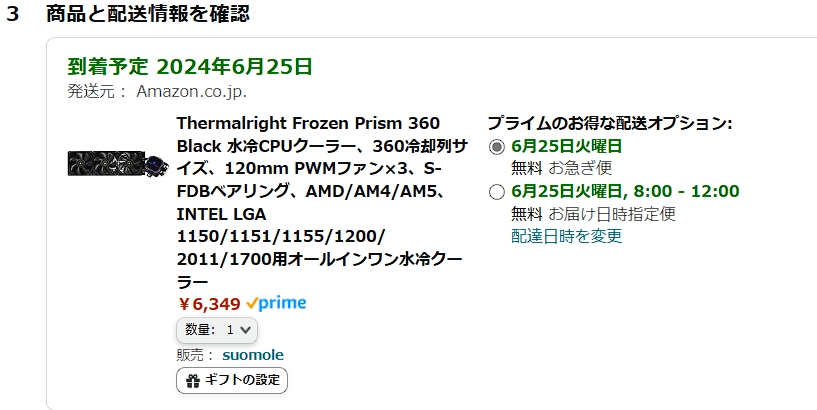
Task: Click the 無料 お急ぎ便 label
Action: [x=561, y=167]
